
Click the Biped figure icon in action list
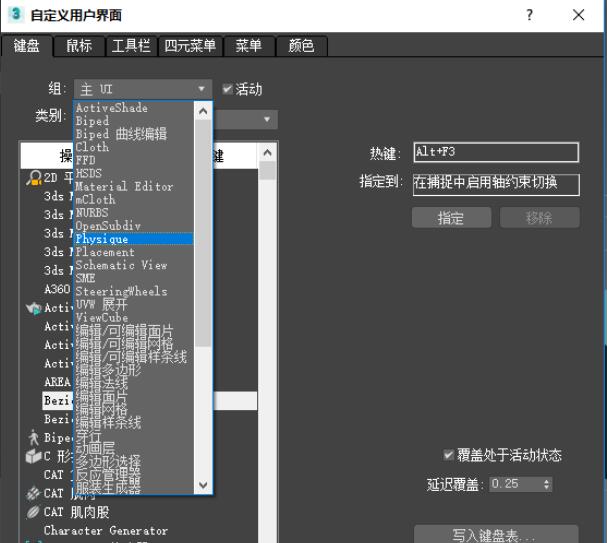pyautogui.click(x=34, y=438)
